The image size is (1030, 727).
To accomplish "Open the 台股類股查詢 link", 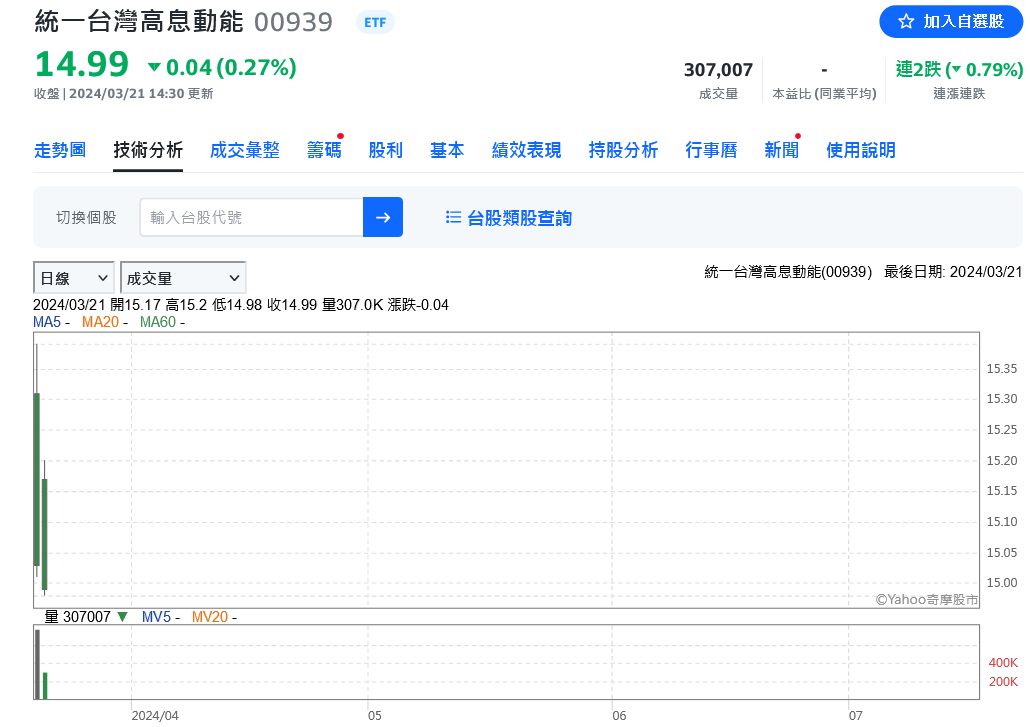I will pos(520,218).
